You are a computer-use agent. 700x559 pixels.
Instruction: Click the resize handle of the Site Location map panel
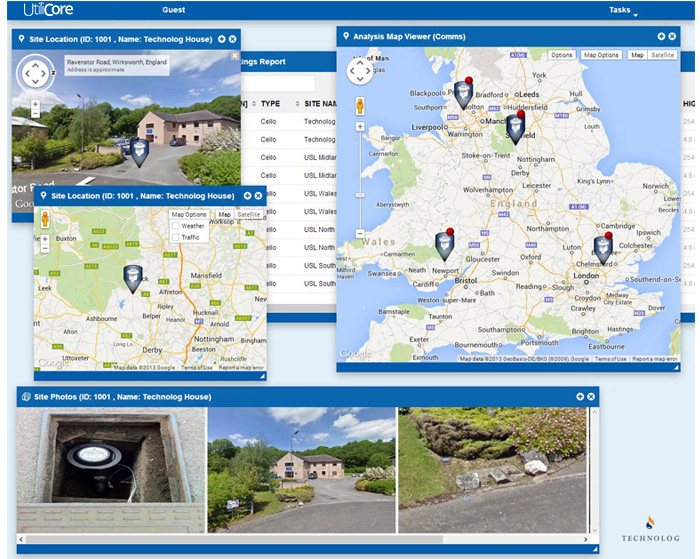click(x=262, y=376)
